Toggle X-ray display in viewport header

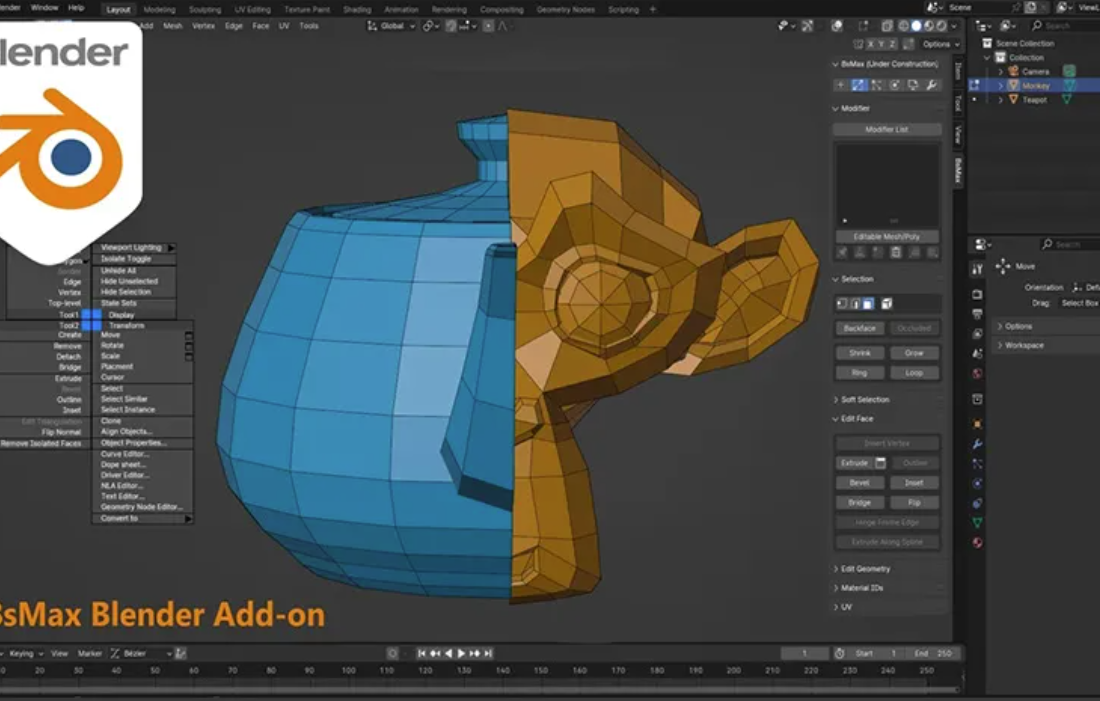pos(887,26)
